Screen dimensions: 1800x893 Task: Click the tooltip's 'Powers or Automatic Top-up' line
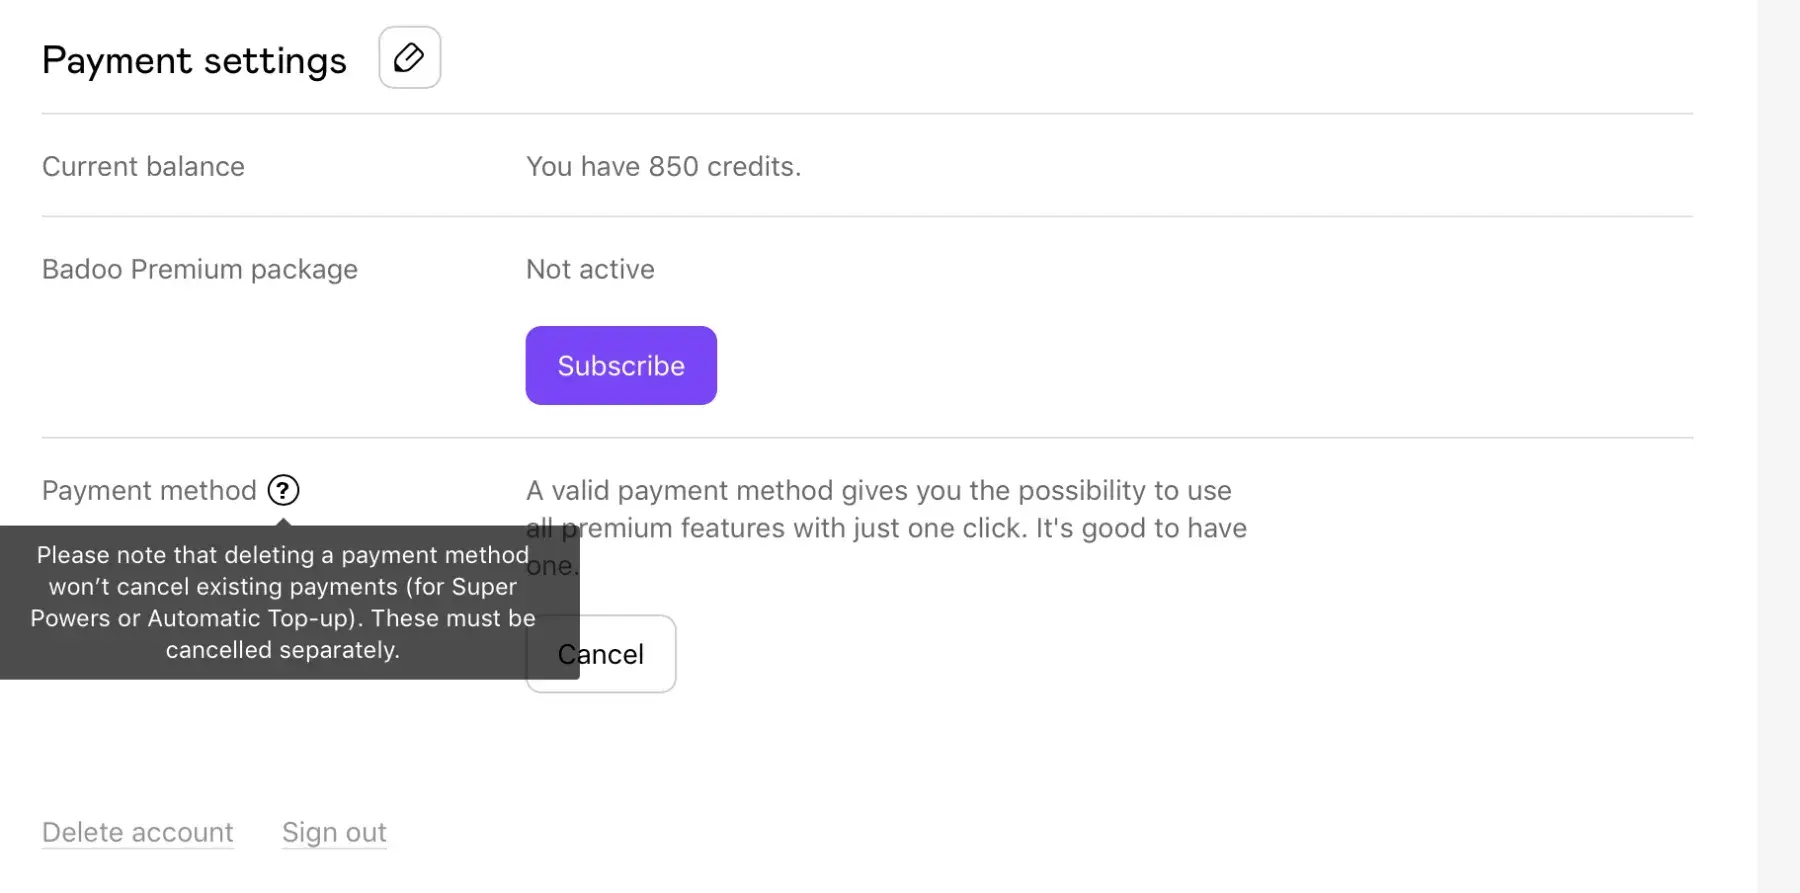click(283, 618)
